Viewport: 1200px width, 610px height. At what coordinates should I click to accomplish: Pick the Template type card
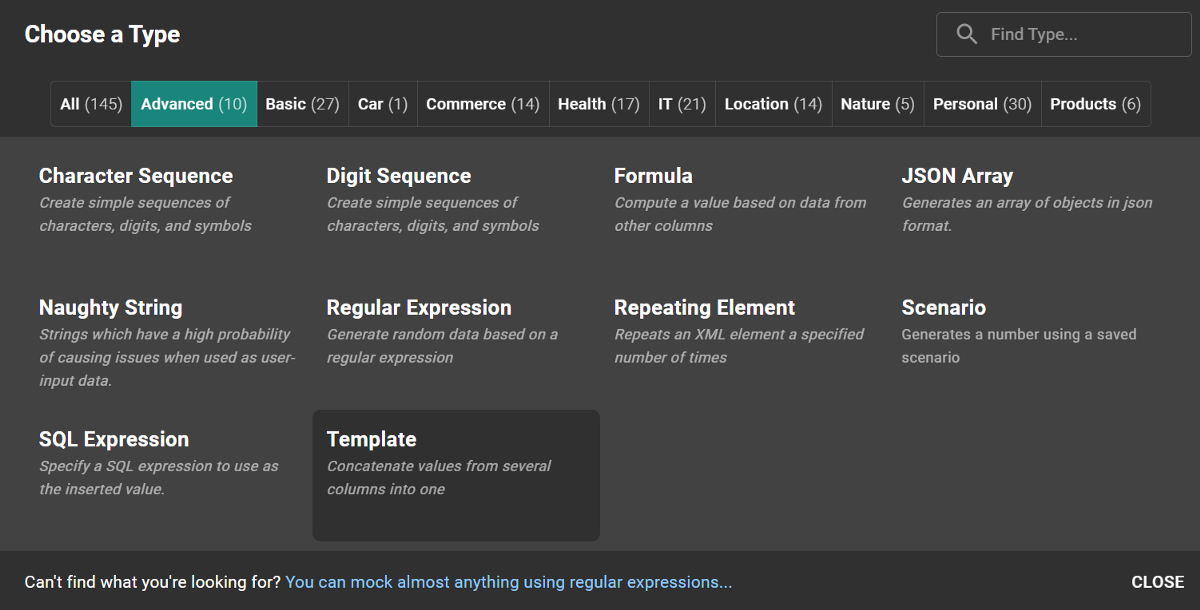click(x=455, y=474)
